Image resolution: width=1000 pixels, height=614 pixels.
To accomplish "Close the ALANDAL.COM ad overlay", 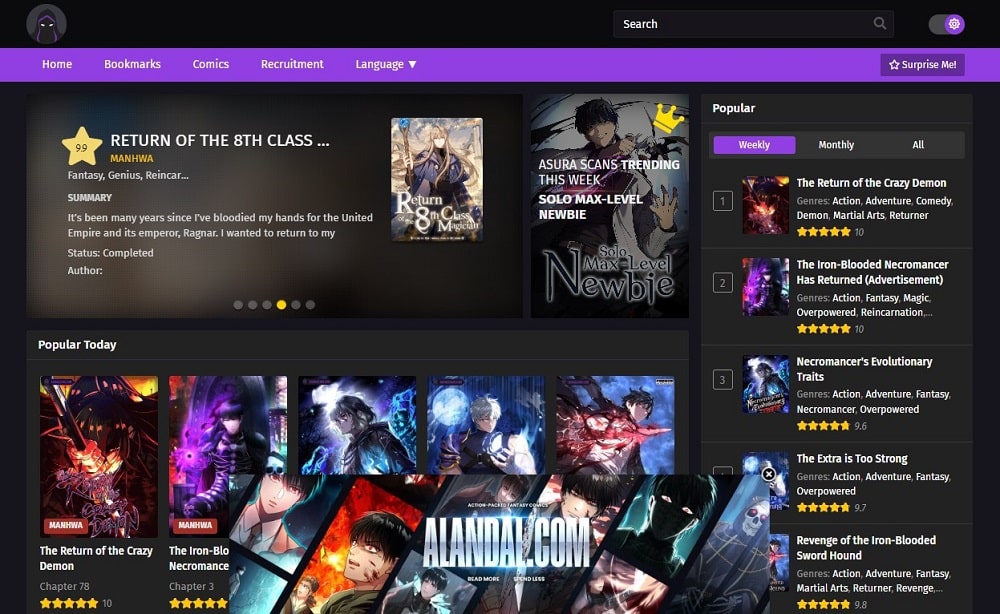I will [x=768, y=474].
